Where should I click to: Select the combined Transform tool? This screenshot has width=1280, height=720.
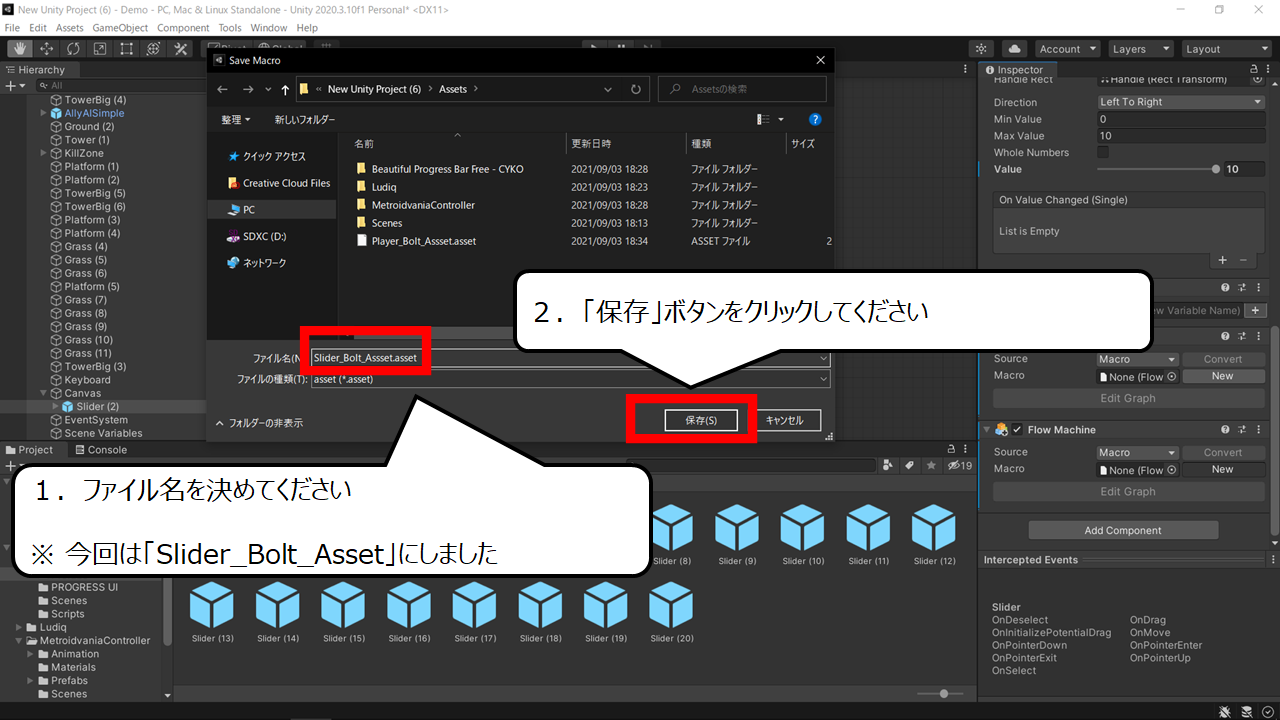click(x=154, y=49)
